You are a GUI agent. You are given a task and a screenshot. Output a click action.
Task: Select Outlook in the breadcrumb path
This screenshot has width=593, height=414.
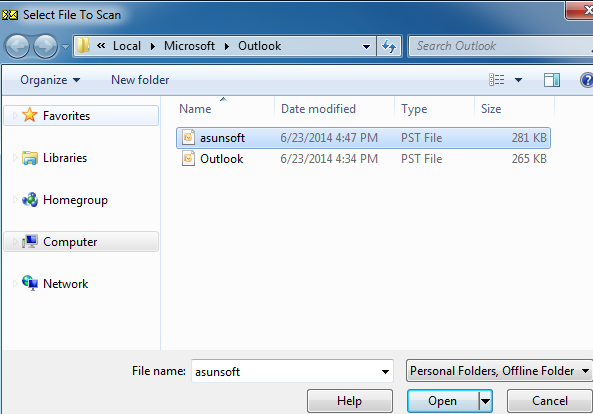pos(259,46)
